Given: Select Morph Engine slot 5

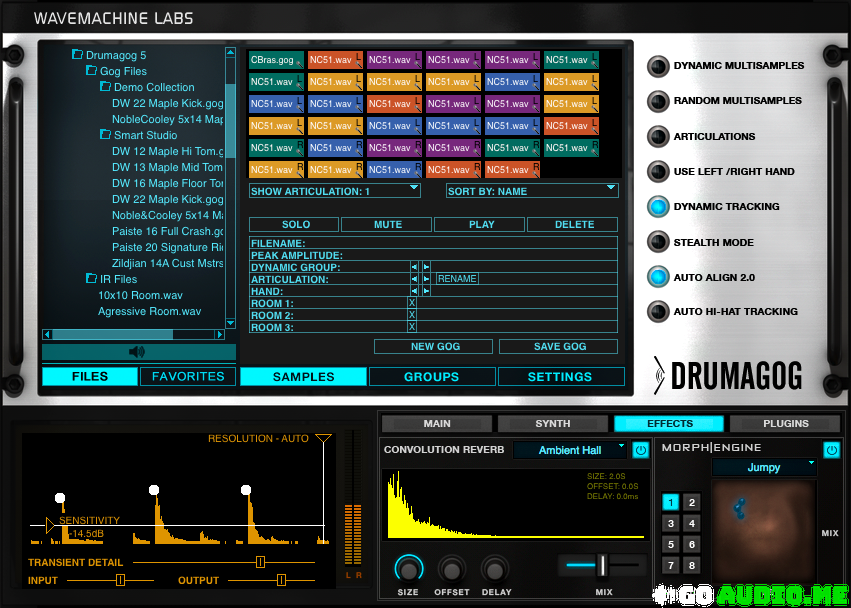Looking at the screenshot, I should (x=671, y=544).
